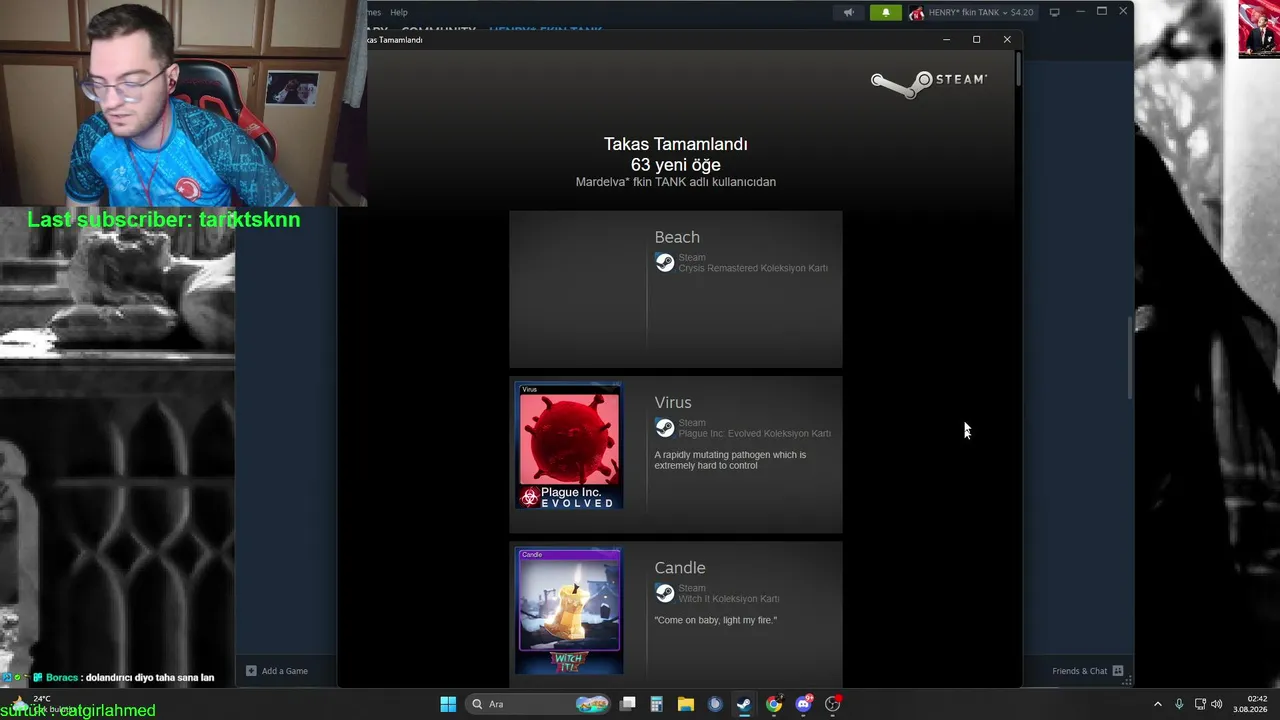Select the Virus card title

point(673,402)
